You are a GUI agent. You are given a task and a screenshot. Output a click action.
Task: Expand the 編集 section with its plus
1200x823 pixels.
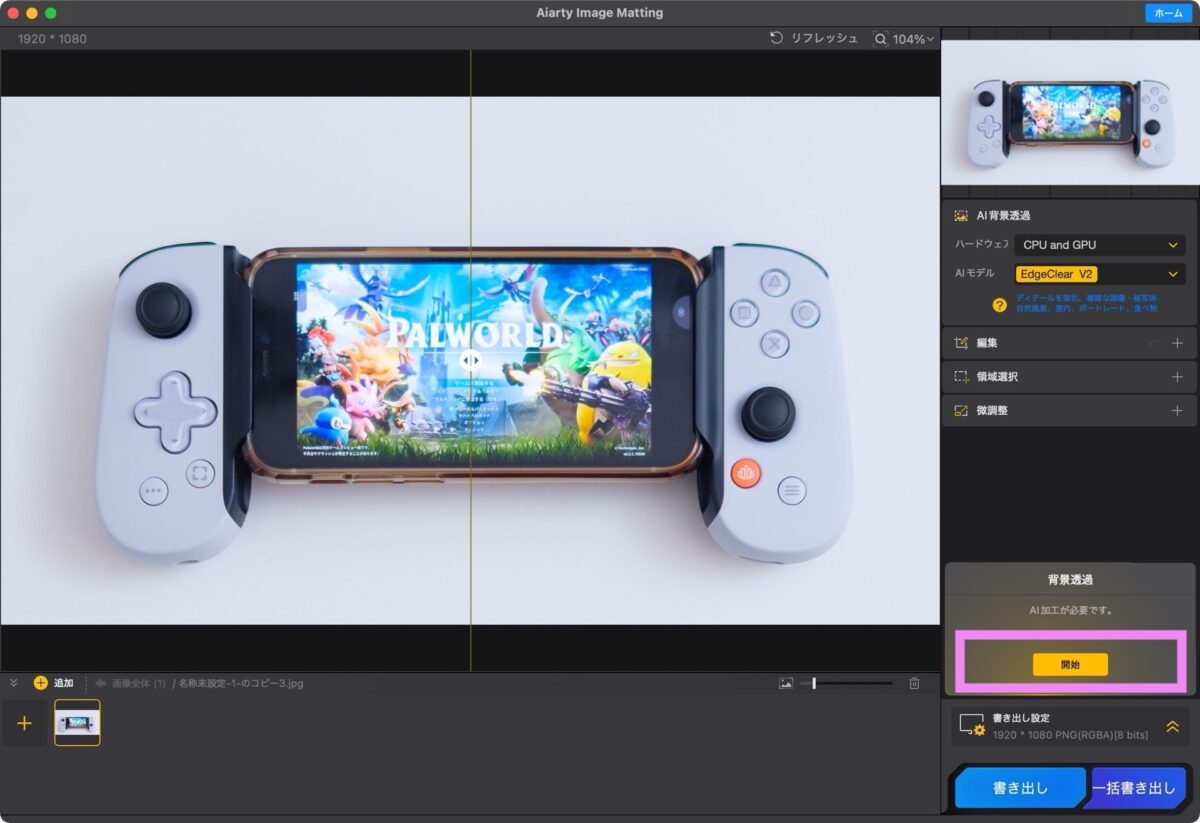[x=1177, y=343]
